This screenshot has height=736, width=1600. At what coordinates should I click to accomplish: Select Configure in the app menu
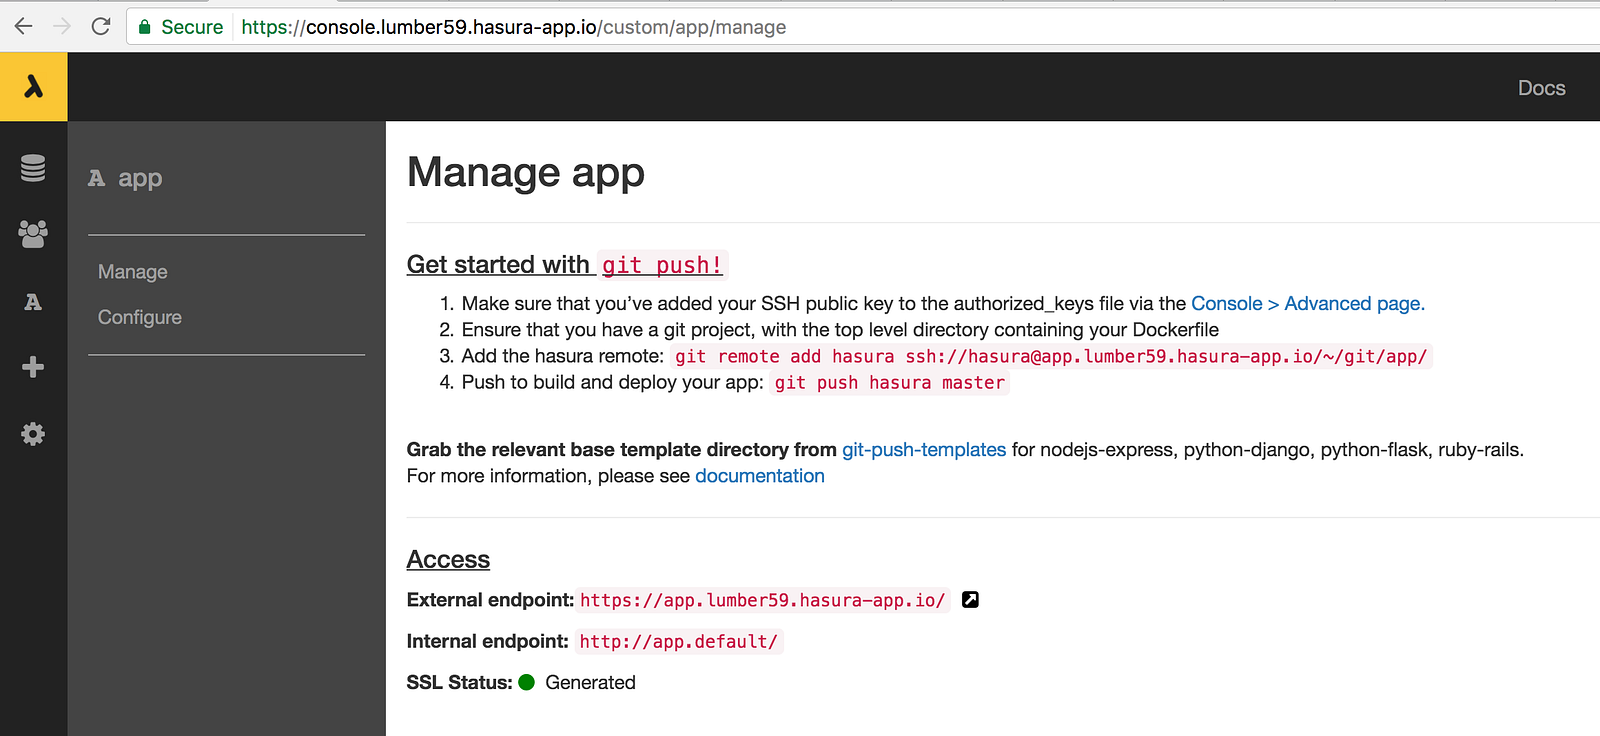pyautogui.click(x=140, y=317)
